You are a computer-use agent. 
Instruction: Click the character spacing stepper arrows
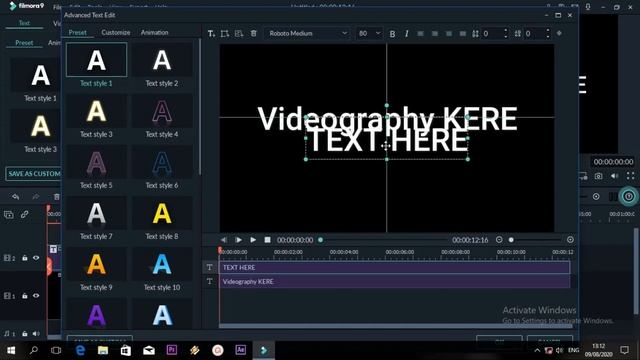(x=506, y=33)
